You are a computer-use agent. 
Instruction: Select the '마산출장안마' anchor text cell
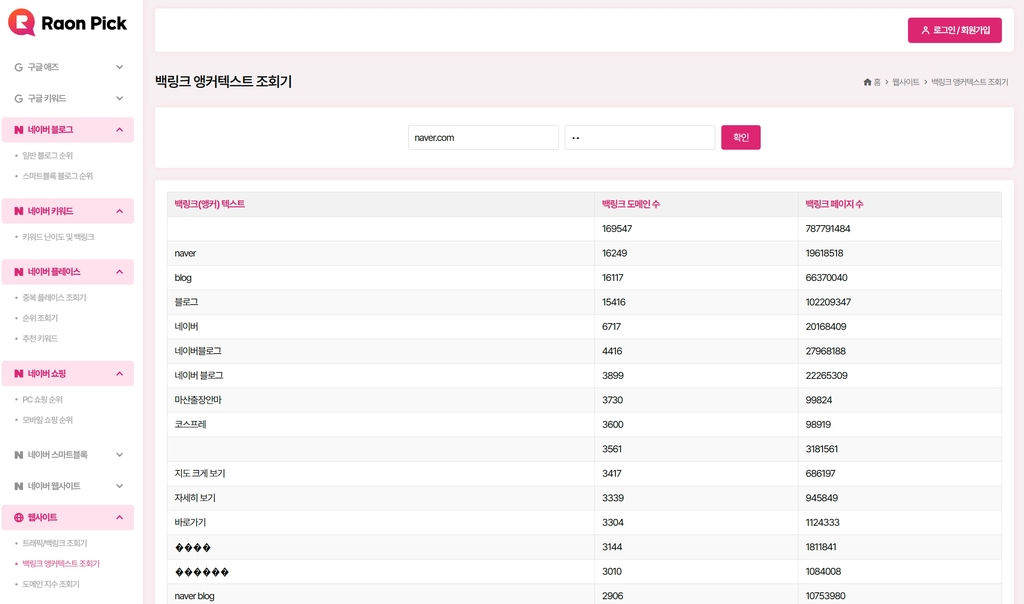coord(381,400)
